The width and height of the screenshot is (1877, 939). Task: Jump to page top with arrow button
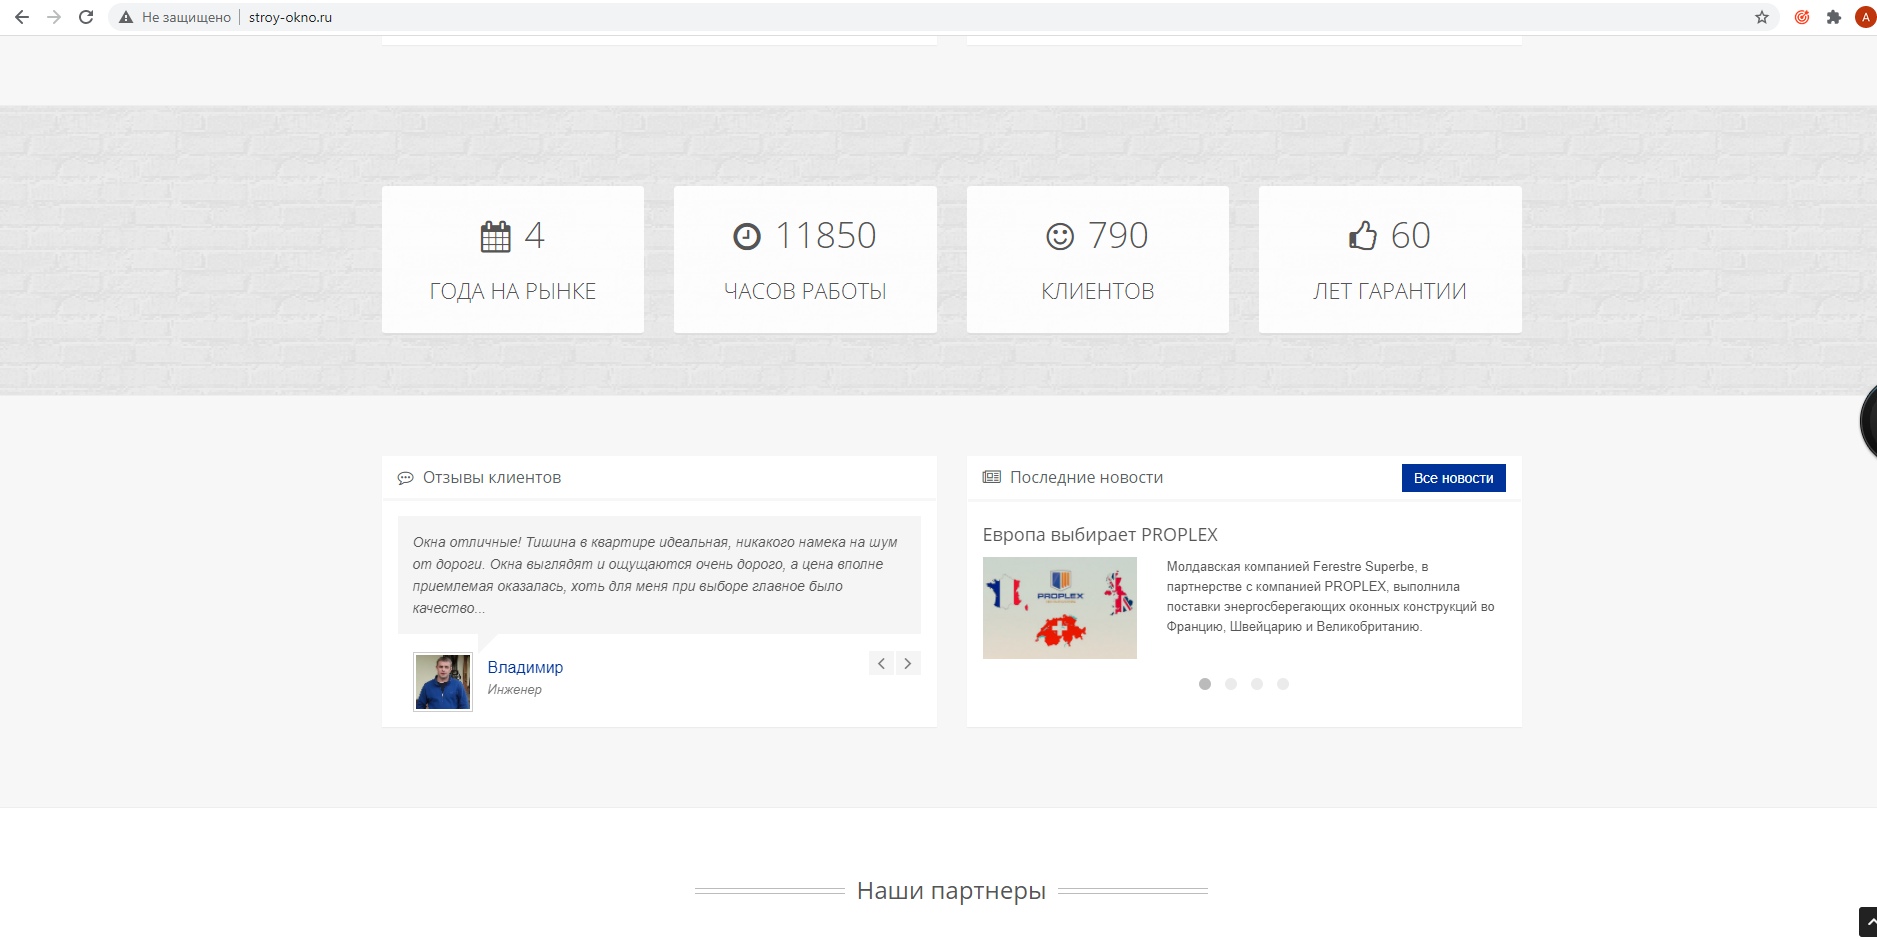coord(1868,922)
